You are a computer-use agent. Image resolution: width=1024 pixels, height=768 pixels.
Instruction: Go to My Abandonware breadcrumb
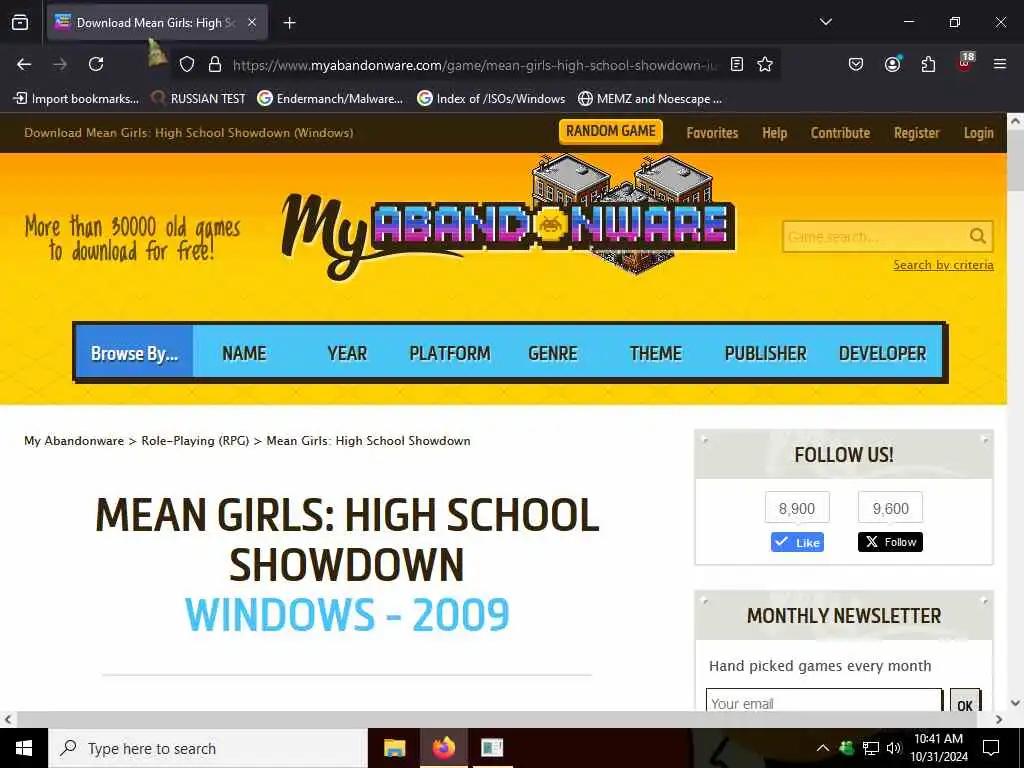(74, 441)
